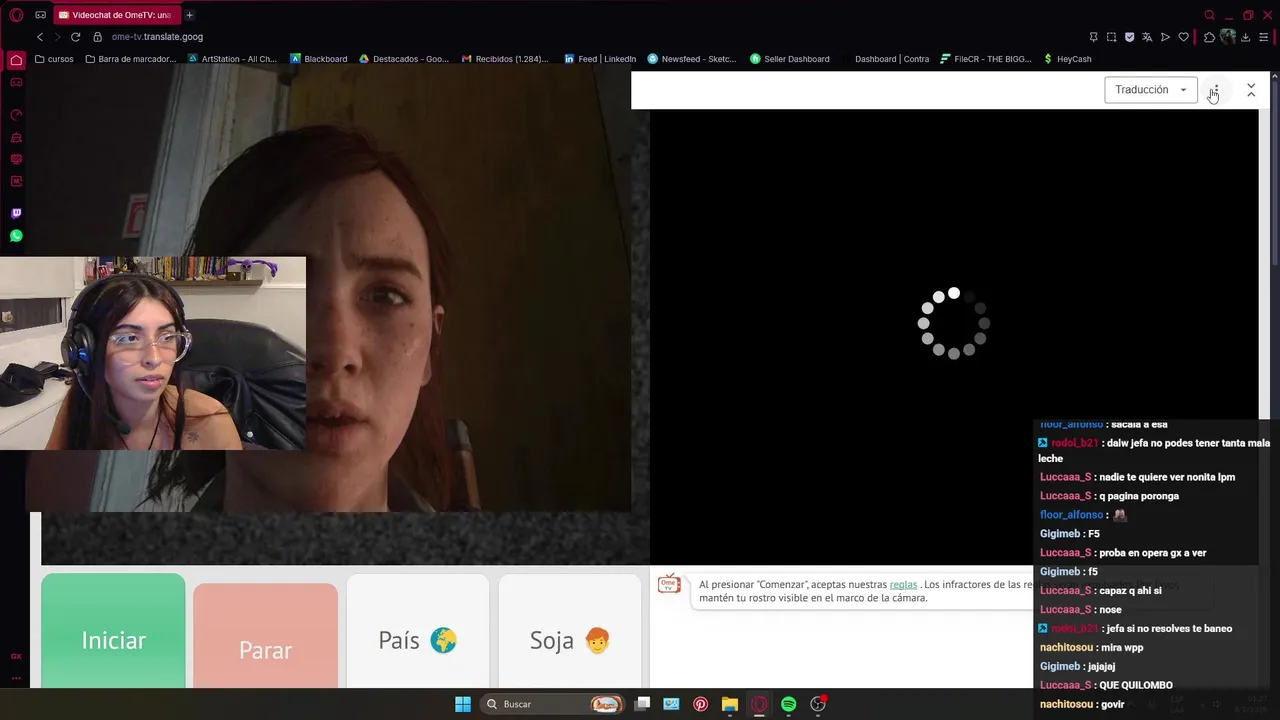Screen dimensions: 1280x720
Task: Select the Videochat de OmeTV tab
Action: tap(115, 15)
